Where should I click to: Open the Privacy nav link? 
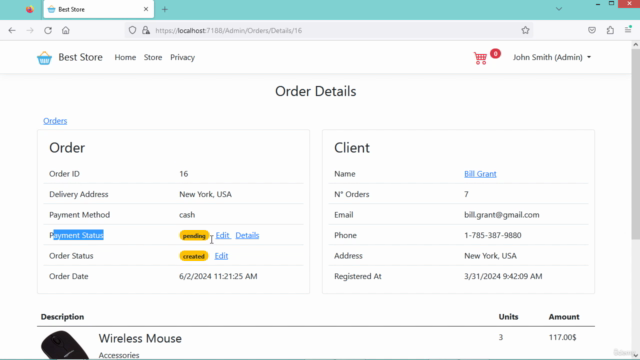[182, 58]
